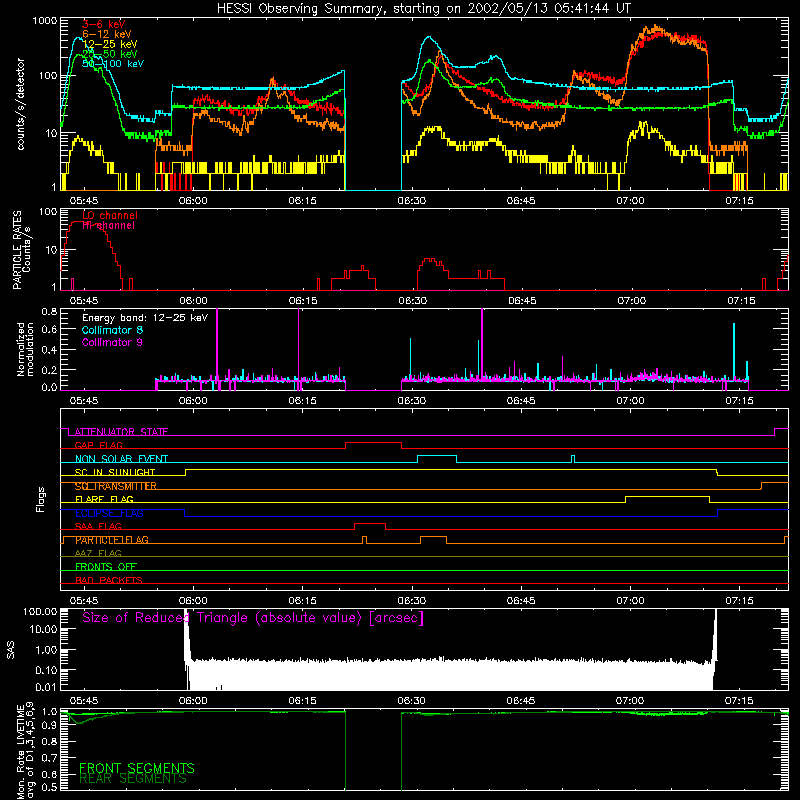This screenshot has height=800, width=800.
Task: Click the Energy band: 12-25 keV label
Action: point(145,318)
